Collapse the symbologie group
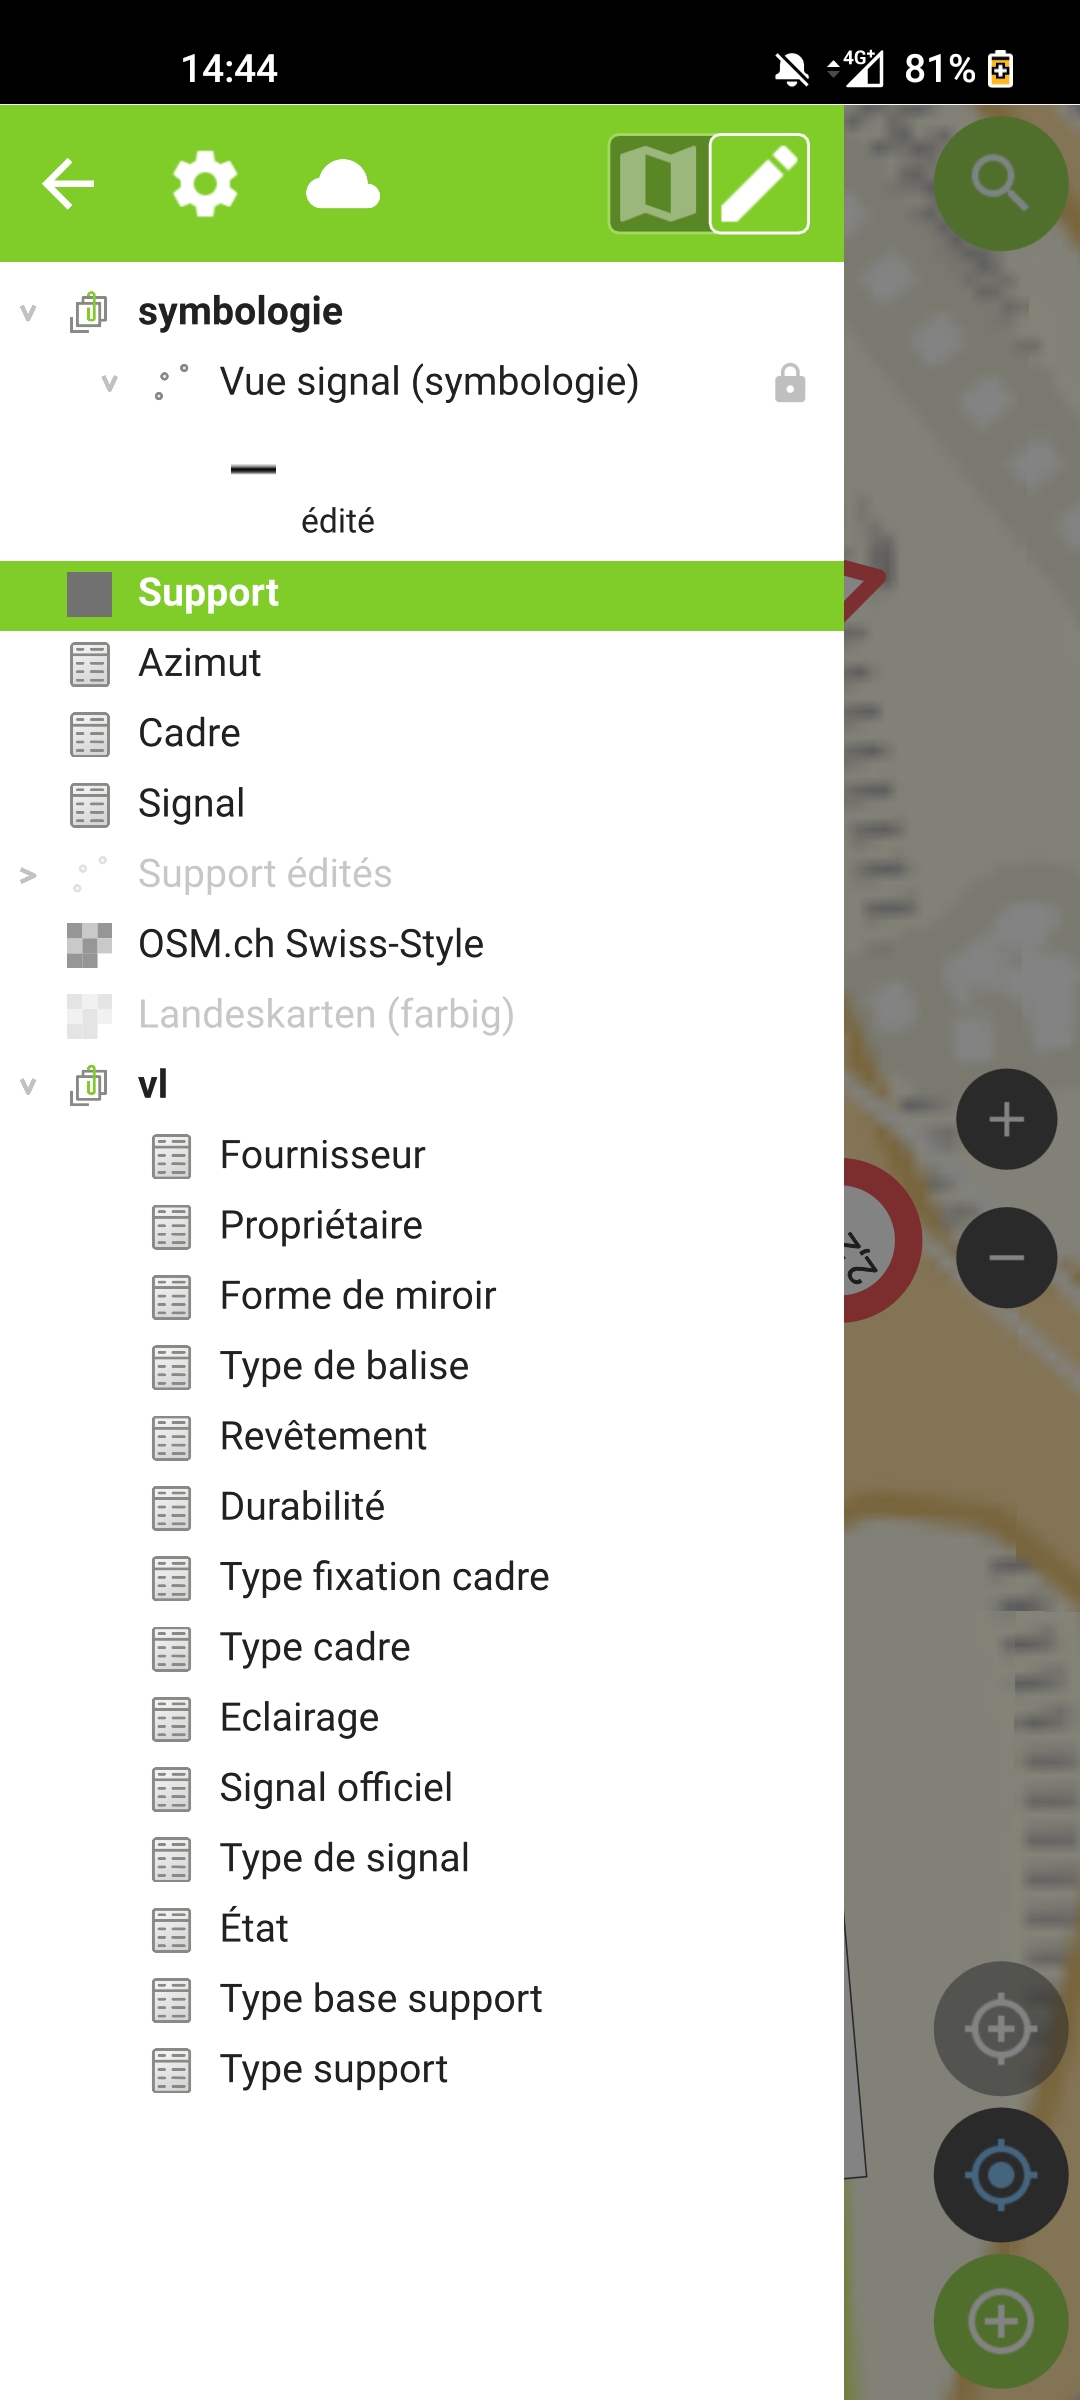The image size is (1080, 2400). pos(28,312)
